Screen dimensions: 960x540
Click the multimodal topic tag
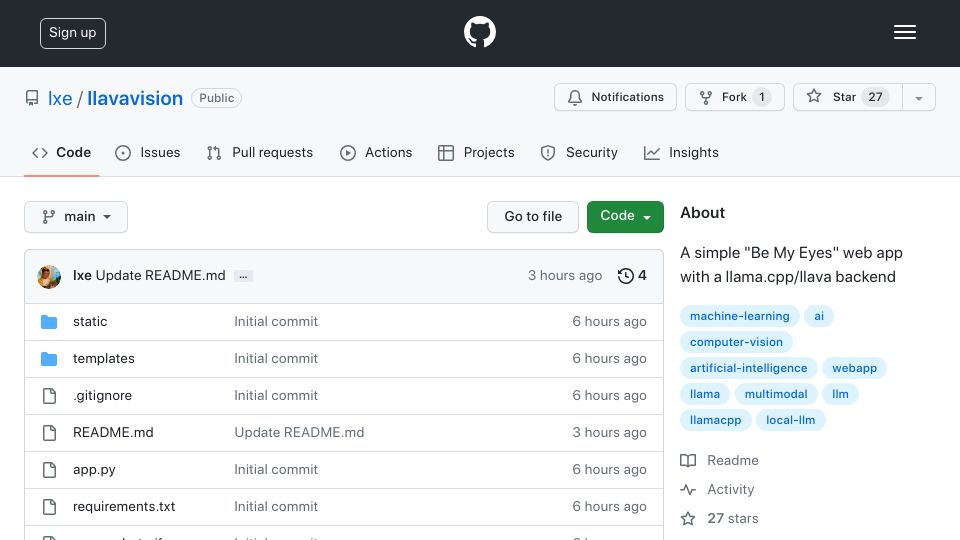click(776, 394)
